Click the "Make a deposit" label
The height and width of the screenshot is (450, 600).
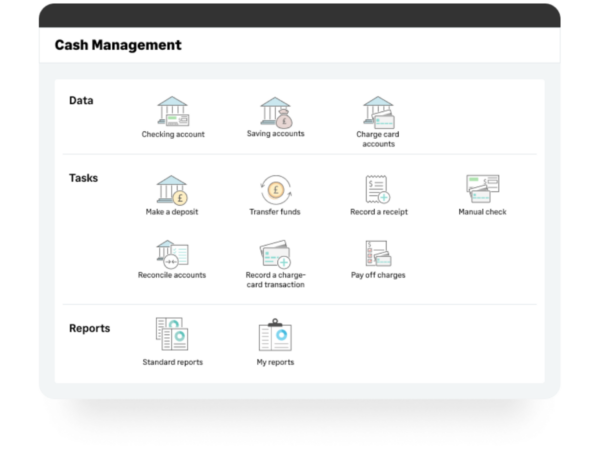[172, 212]
